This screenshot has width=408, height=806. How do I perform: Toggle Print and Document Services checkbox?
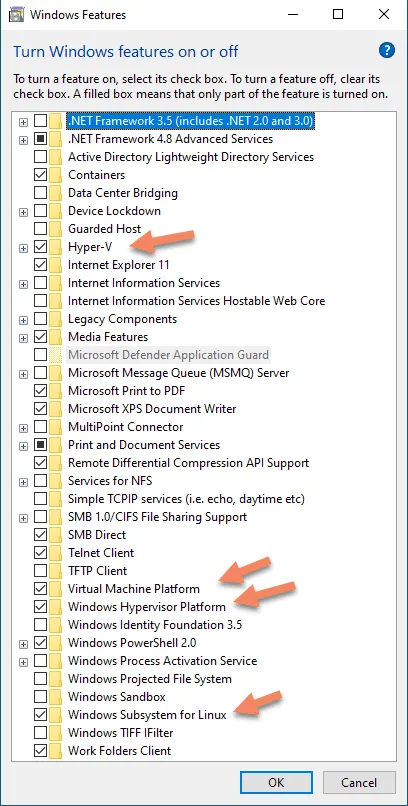(x=40, y=445)
